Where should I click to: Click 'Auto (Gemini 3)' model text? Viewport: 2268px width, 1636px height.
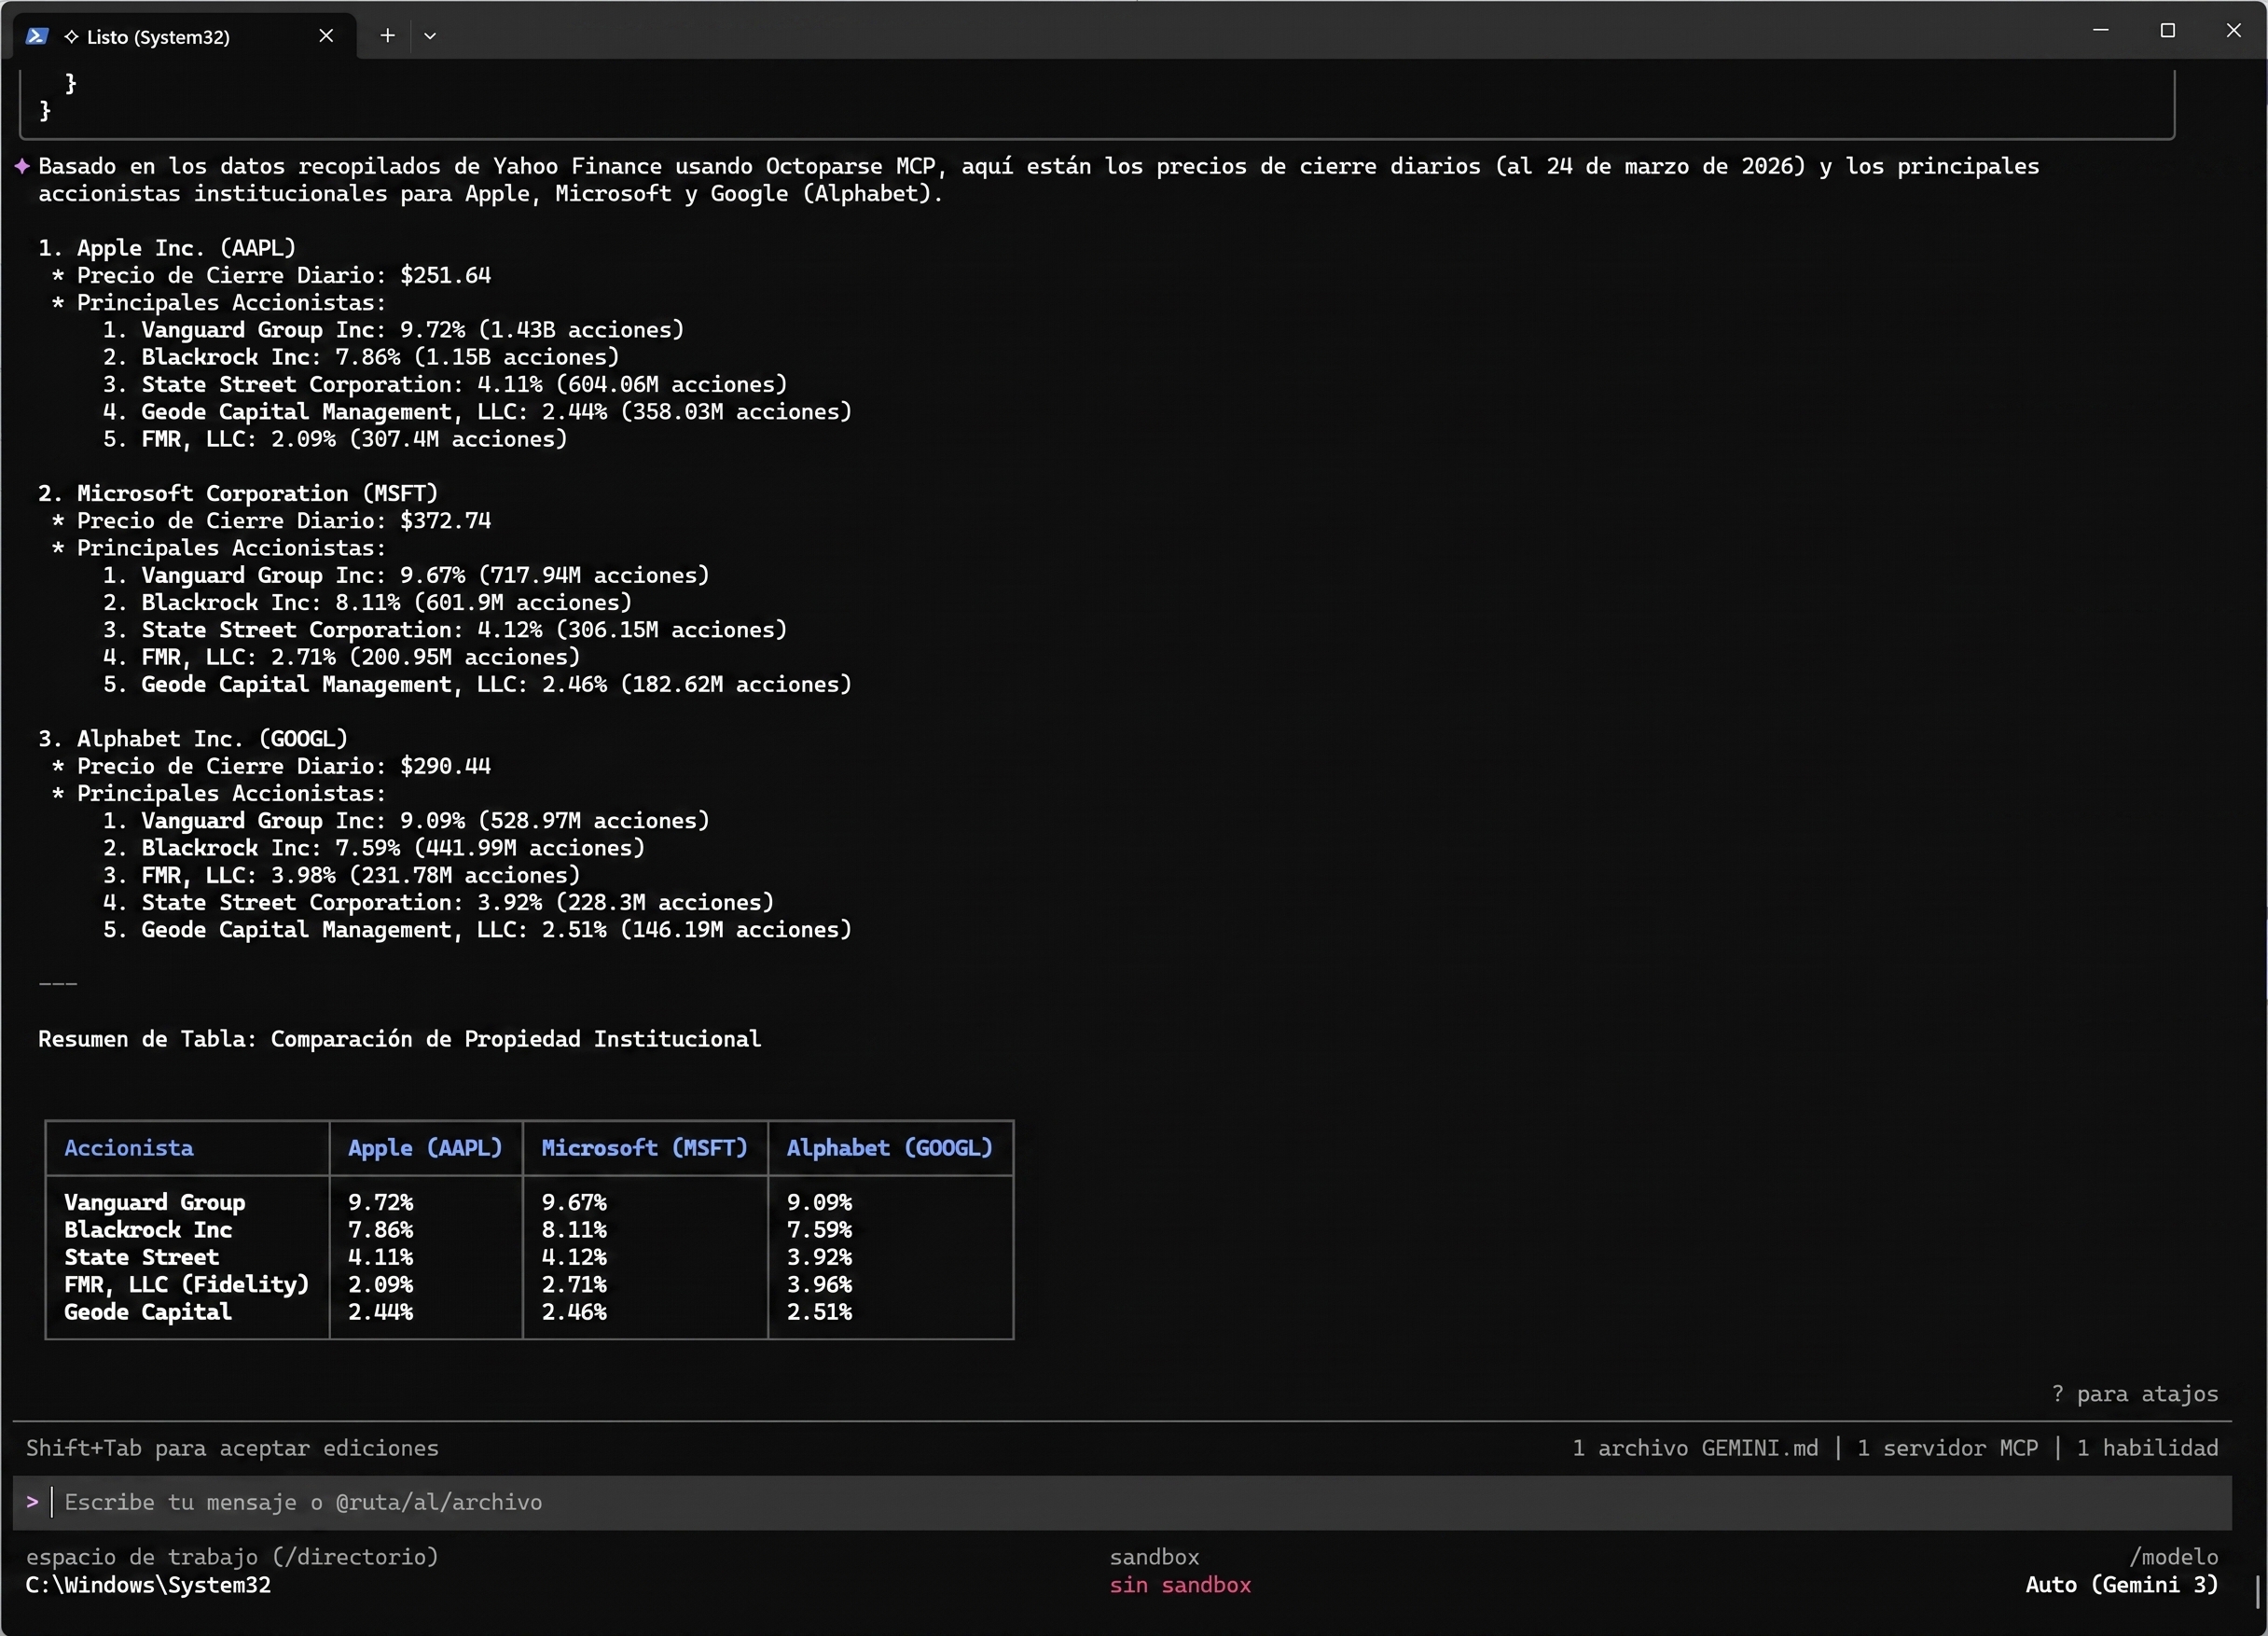[2122, 1585]
